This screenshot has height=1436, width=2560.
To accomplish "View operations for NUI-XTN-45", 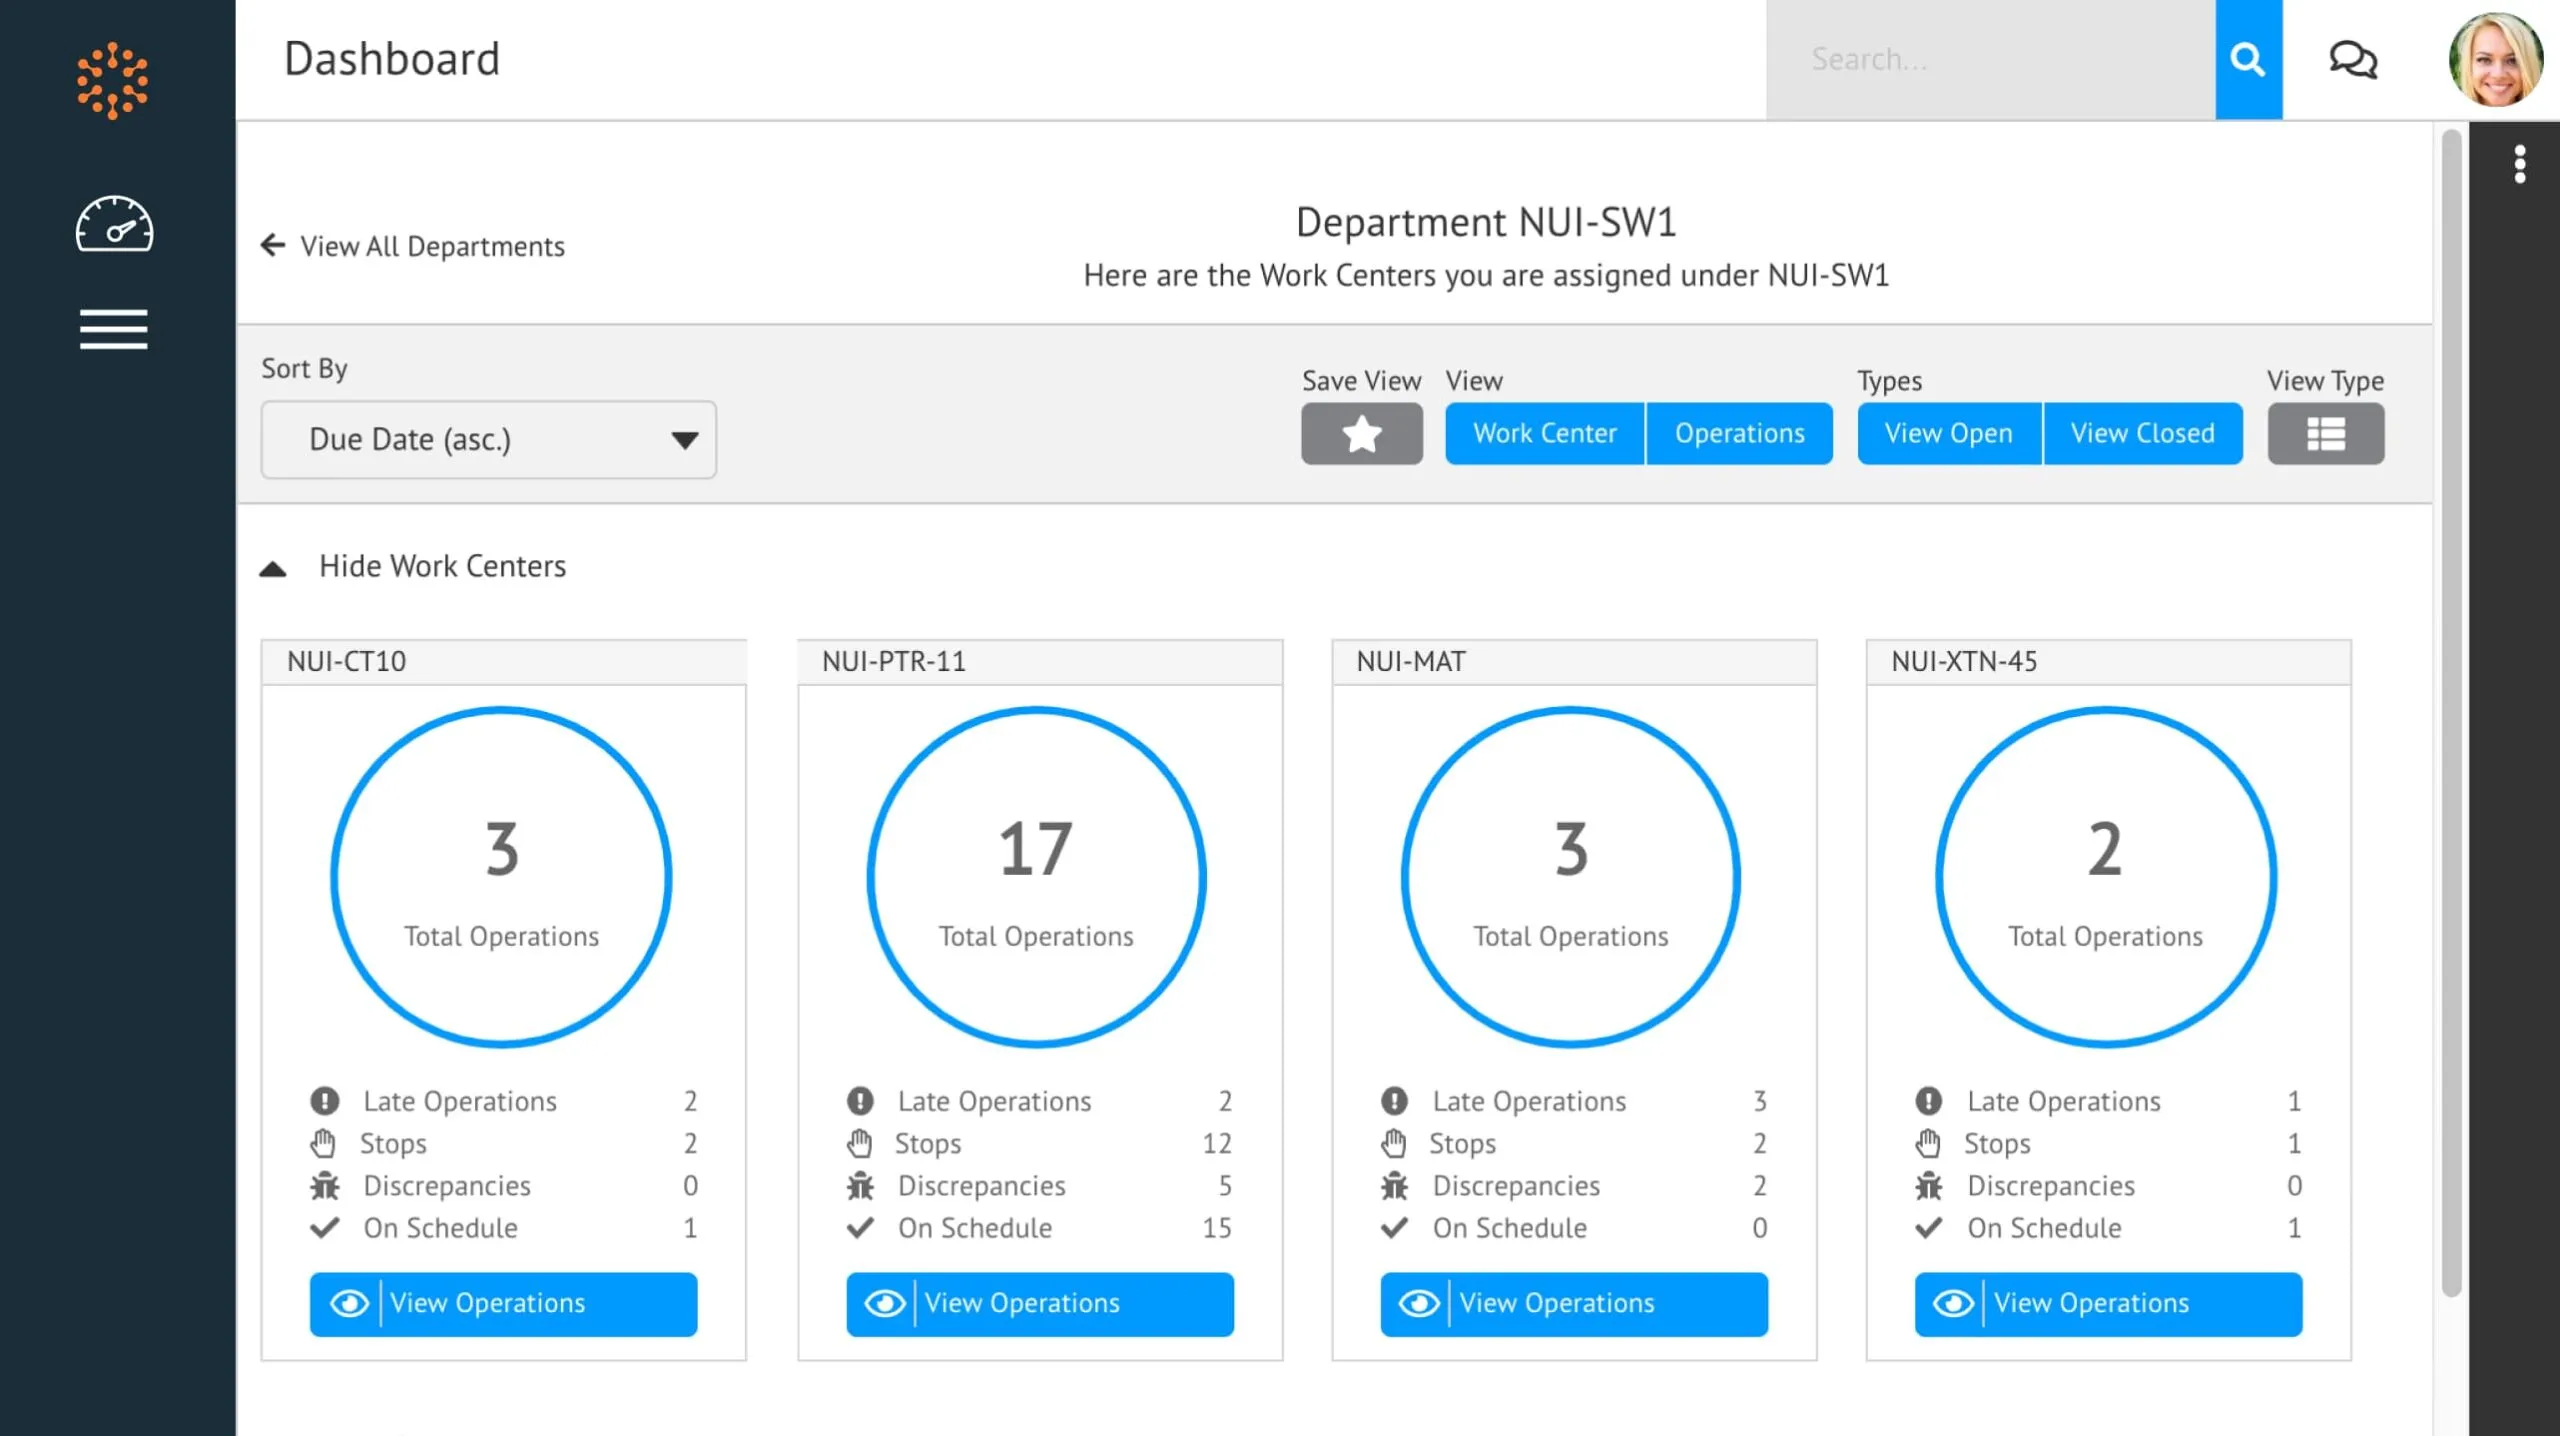I will [x=2108, y=1303].
